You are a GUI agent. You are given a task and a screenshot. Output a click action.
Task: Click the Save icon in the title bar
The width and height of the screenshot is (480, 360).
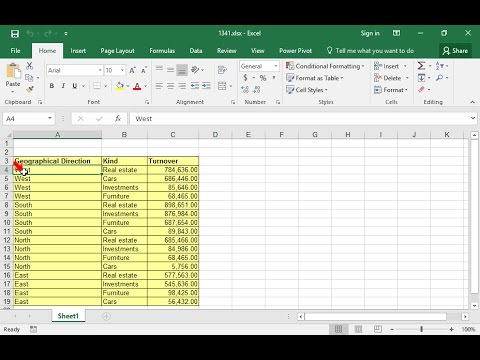(x=15, y=33)
